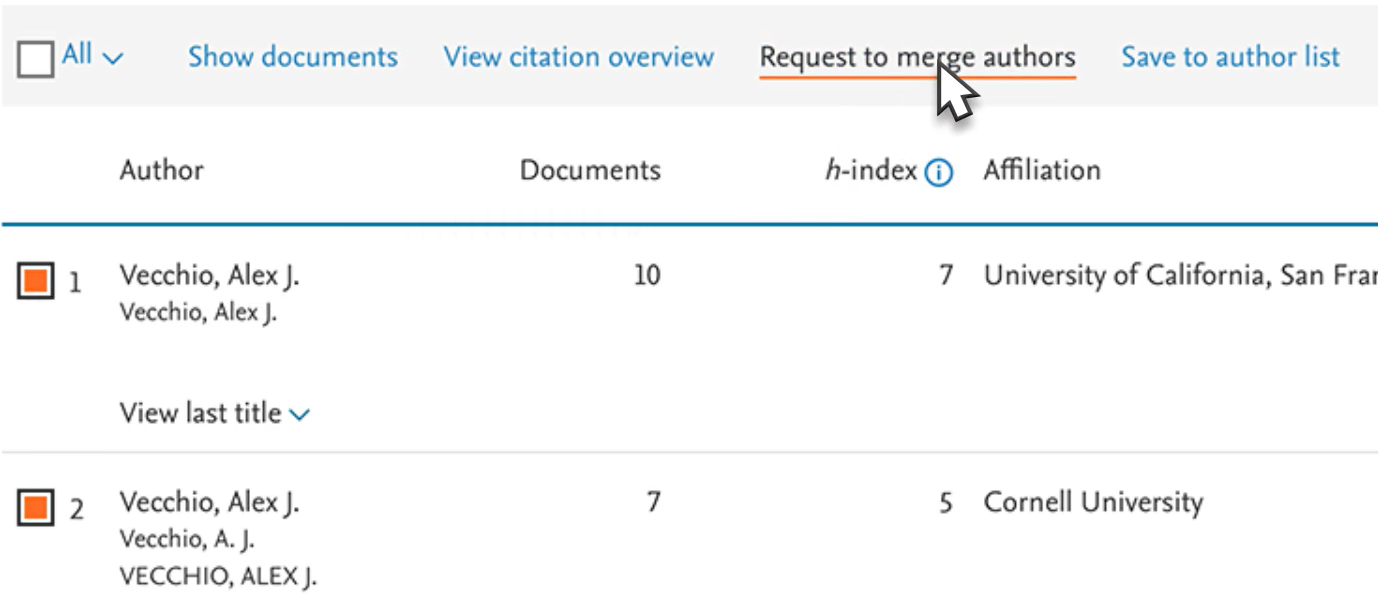1378x607 pixels.
Task: Click Documents count 7 for Cornell author
Action: click(652, 501)
